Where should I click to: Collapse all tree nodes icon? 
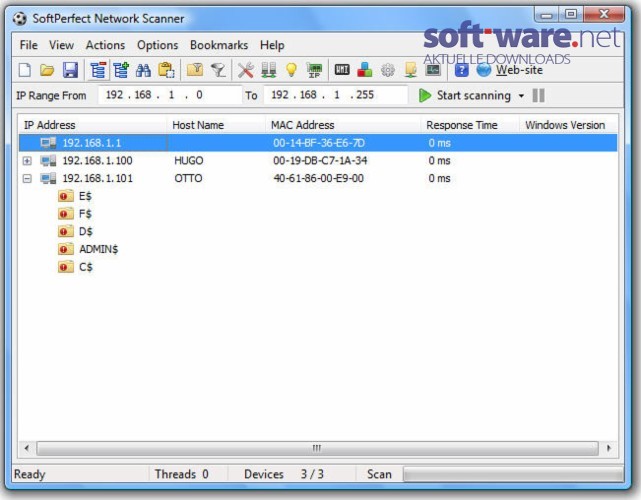98,70
